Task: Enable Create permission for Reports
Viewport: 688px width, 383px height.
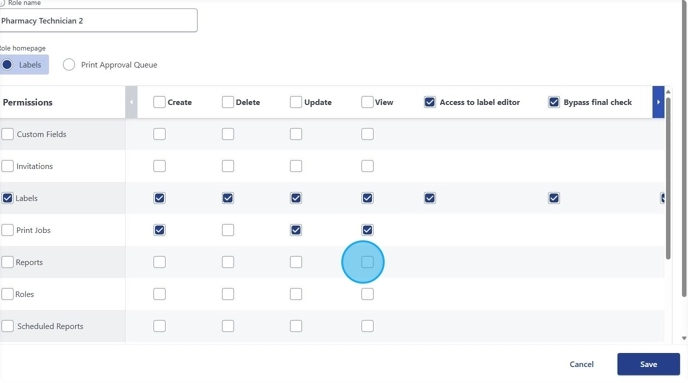Action: tap(159, 262)
